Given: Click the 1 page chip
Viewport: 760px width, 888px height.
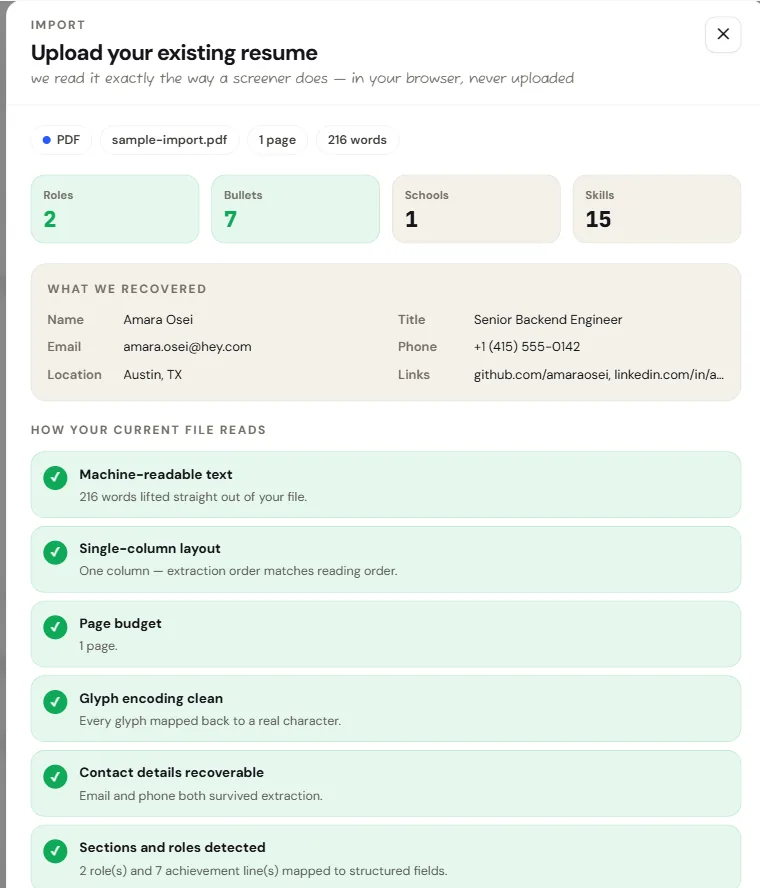Looking at the screenshot, I should (x=277, y=140).
